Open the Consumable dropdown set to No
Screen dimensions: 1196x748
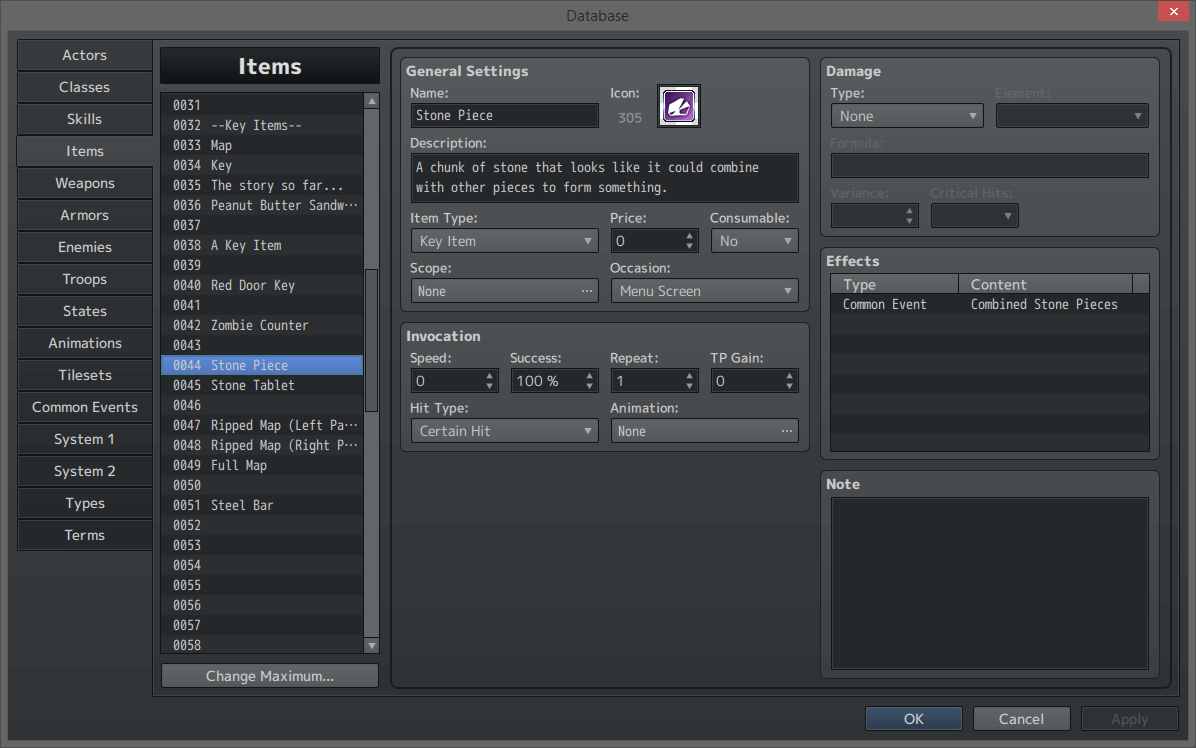tap(754, 240)
